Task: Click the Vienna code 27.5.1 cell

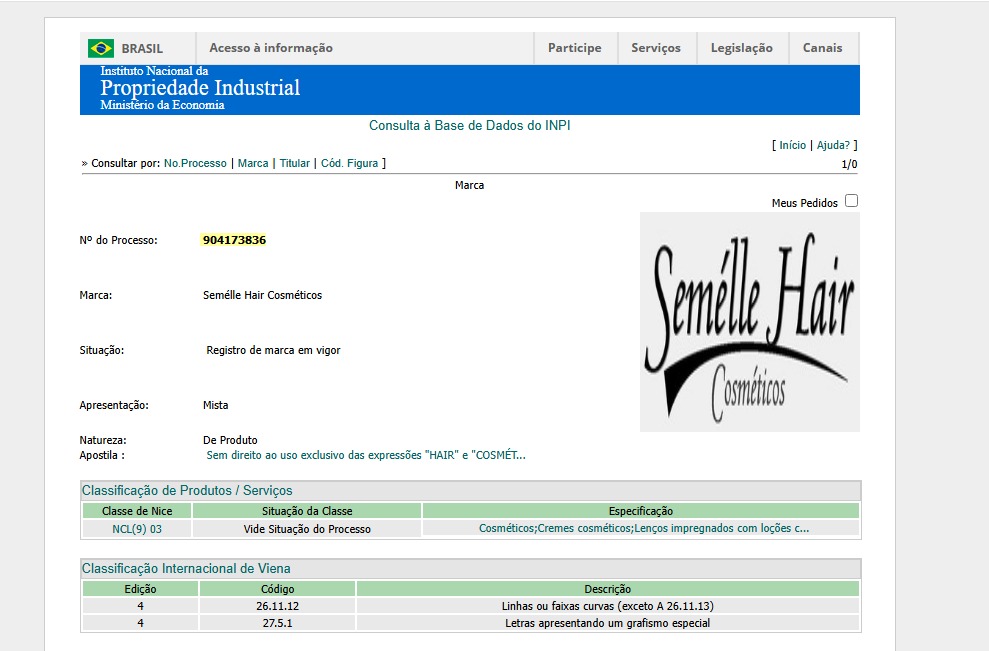Action: 278,623
